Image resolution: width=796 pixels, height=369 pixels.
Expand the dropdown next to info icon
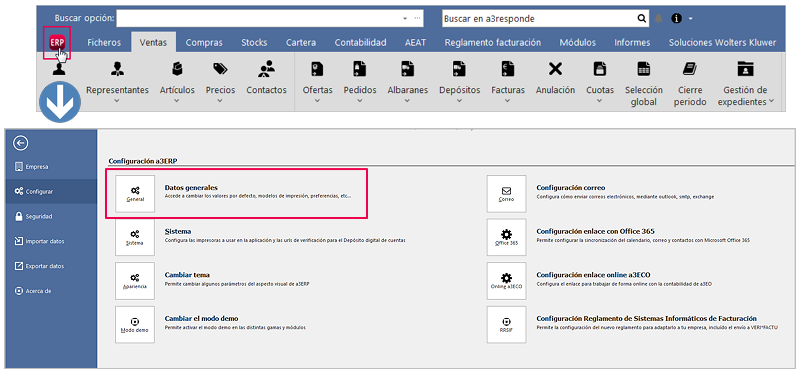pyautogui.click(x=690, y=19)
